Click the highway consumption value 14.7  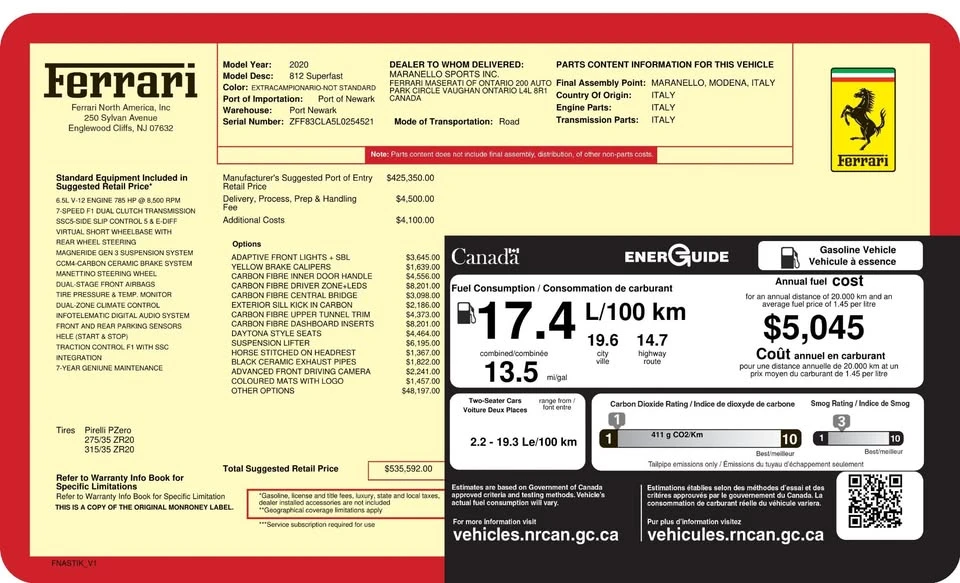[x=652, y=340]
